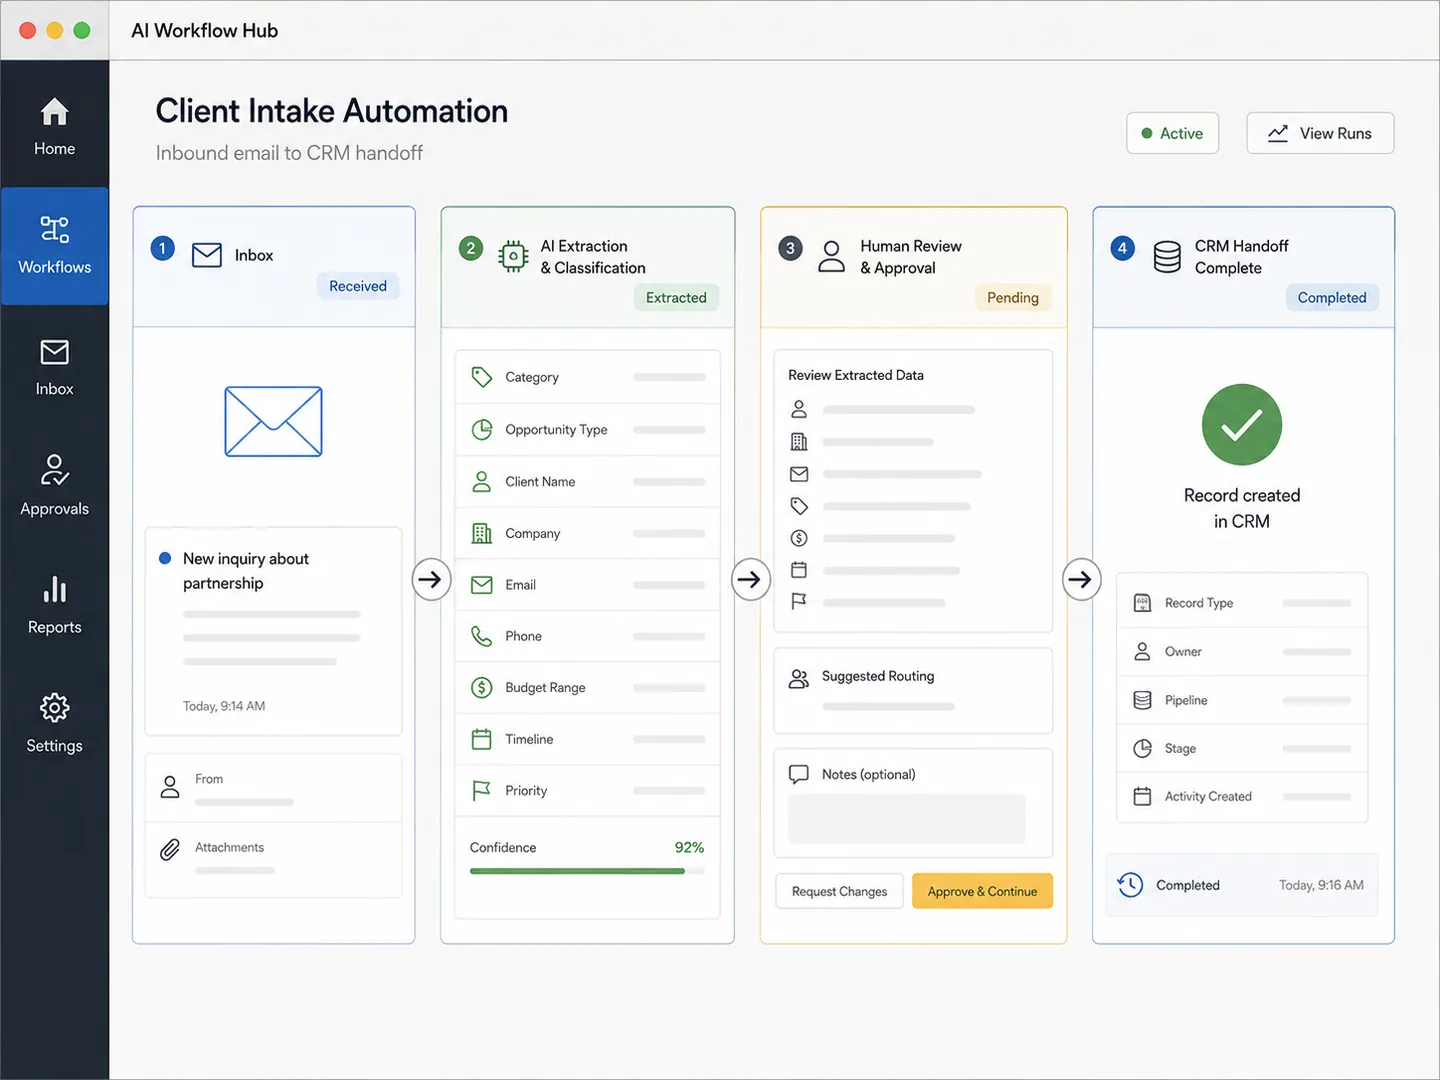
Task: Click the Completed clock history icon
Action: pos(1130,885)
